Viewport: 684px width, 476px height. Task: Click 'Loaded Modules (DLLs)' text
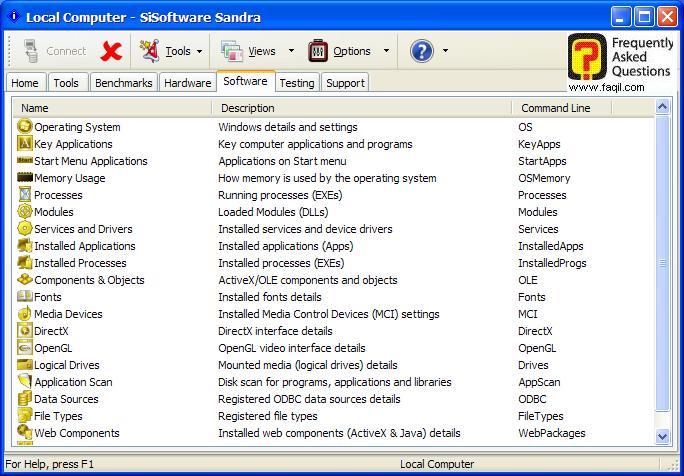[273, 212]
